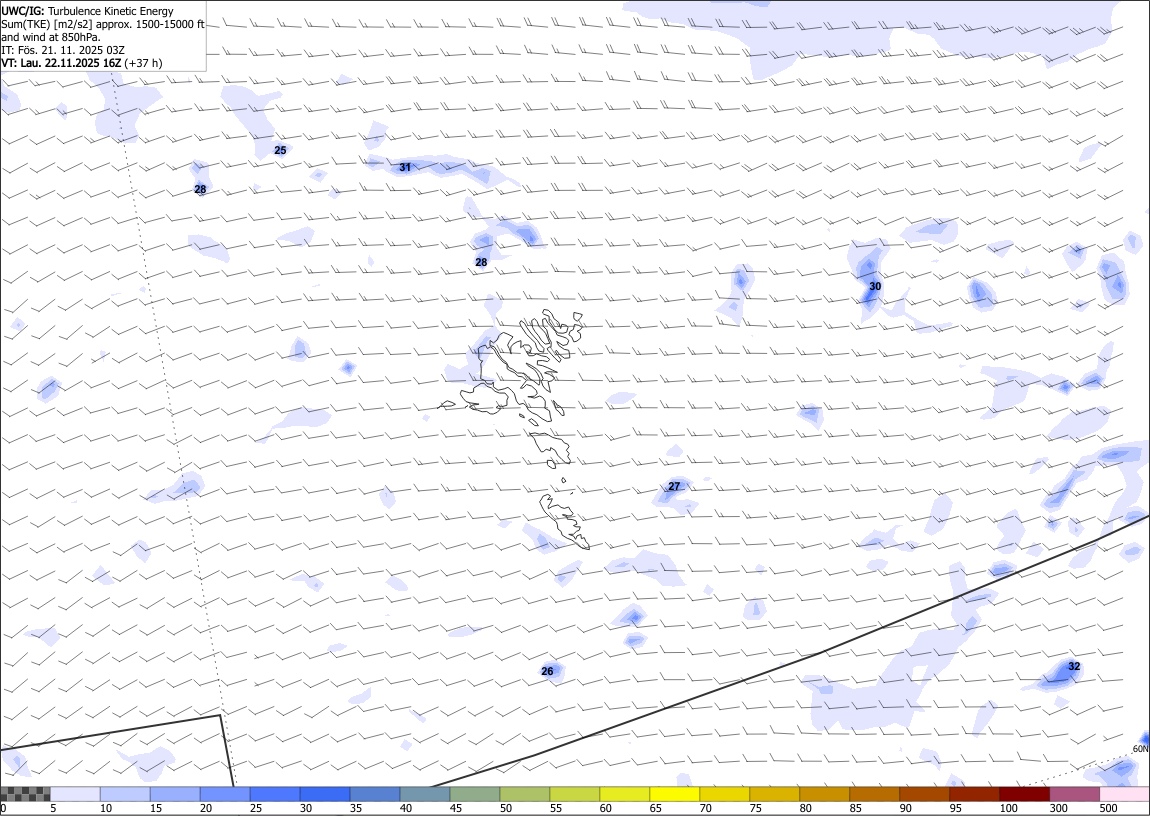
Task: Click the 90–95 rust swatch
Action: click(924, 794)
